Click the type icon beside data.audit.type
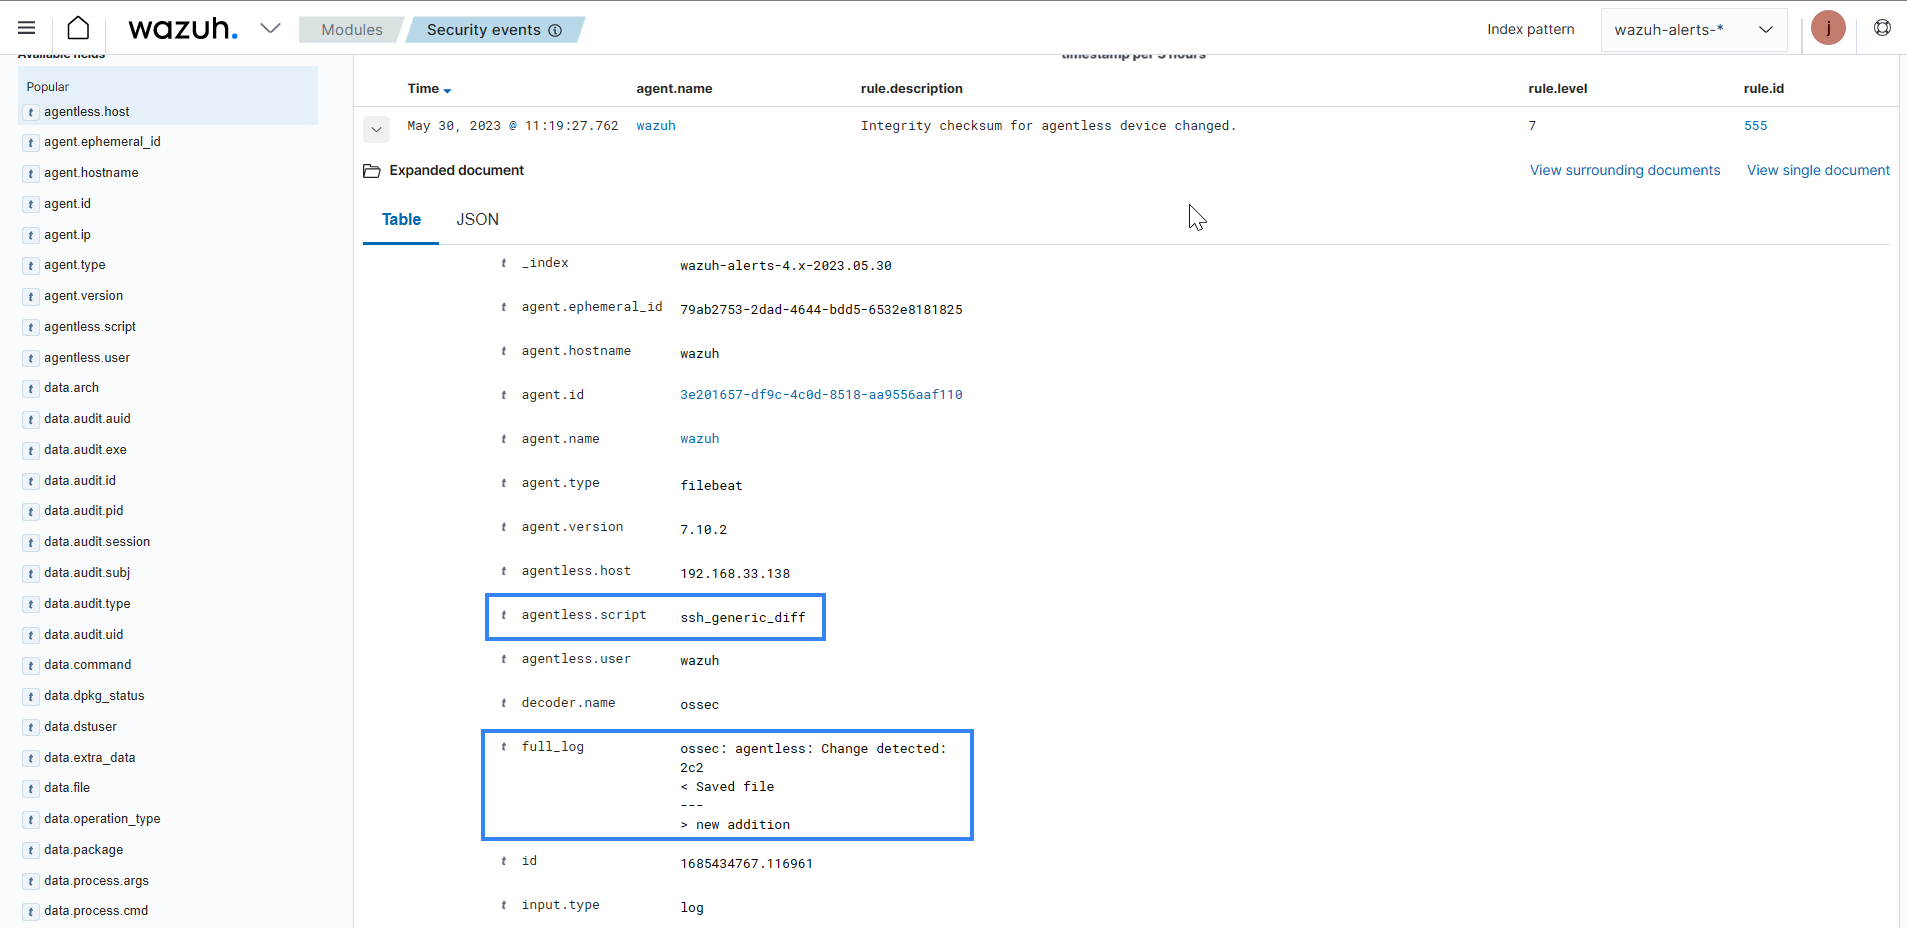The width and height of the screenshot is (1907, 928). 31,604
